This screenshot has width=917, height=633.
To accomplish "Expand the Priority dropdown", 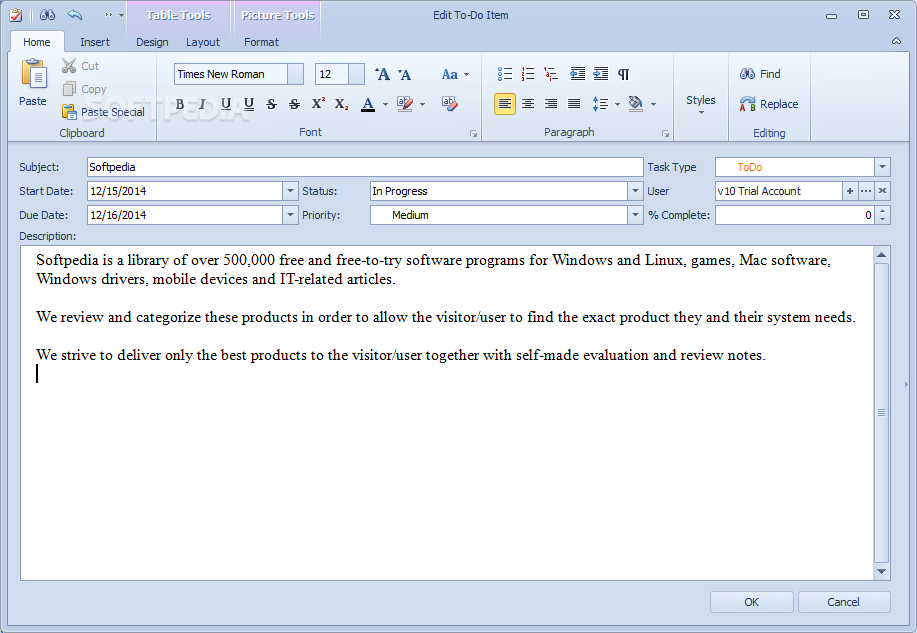I will [x=635, y=215].
